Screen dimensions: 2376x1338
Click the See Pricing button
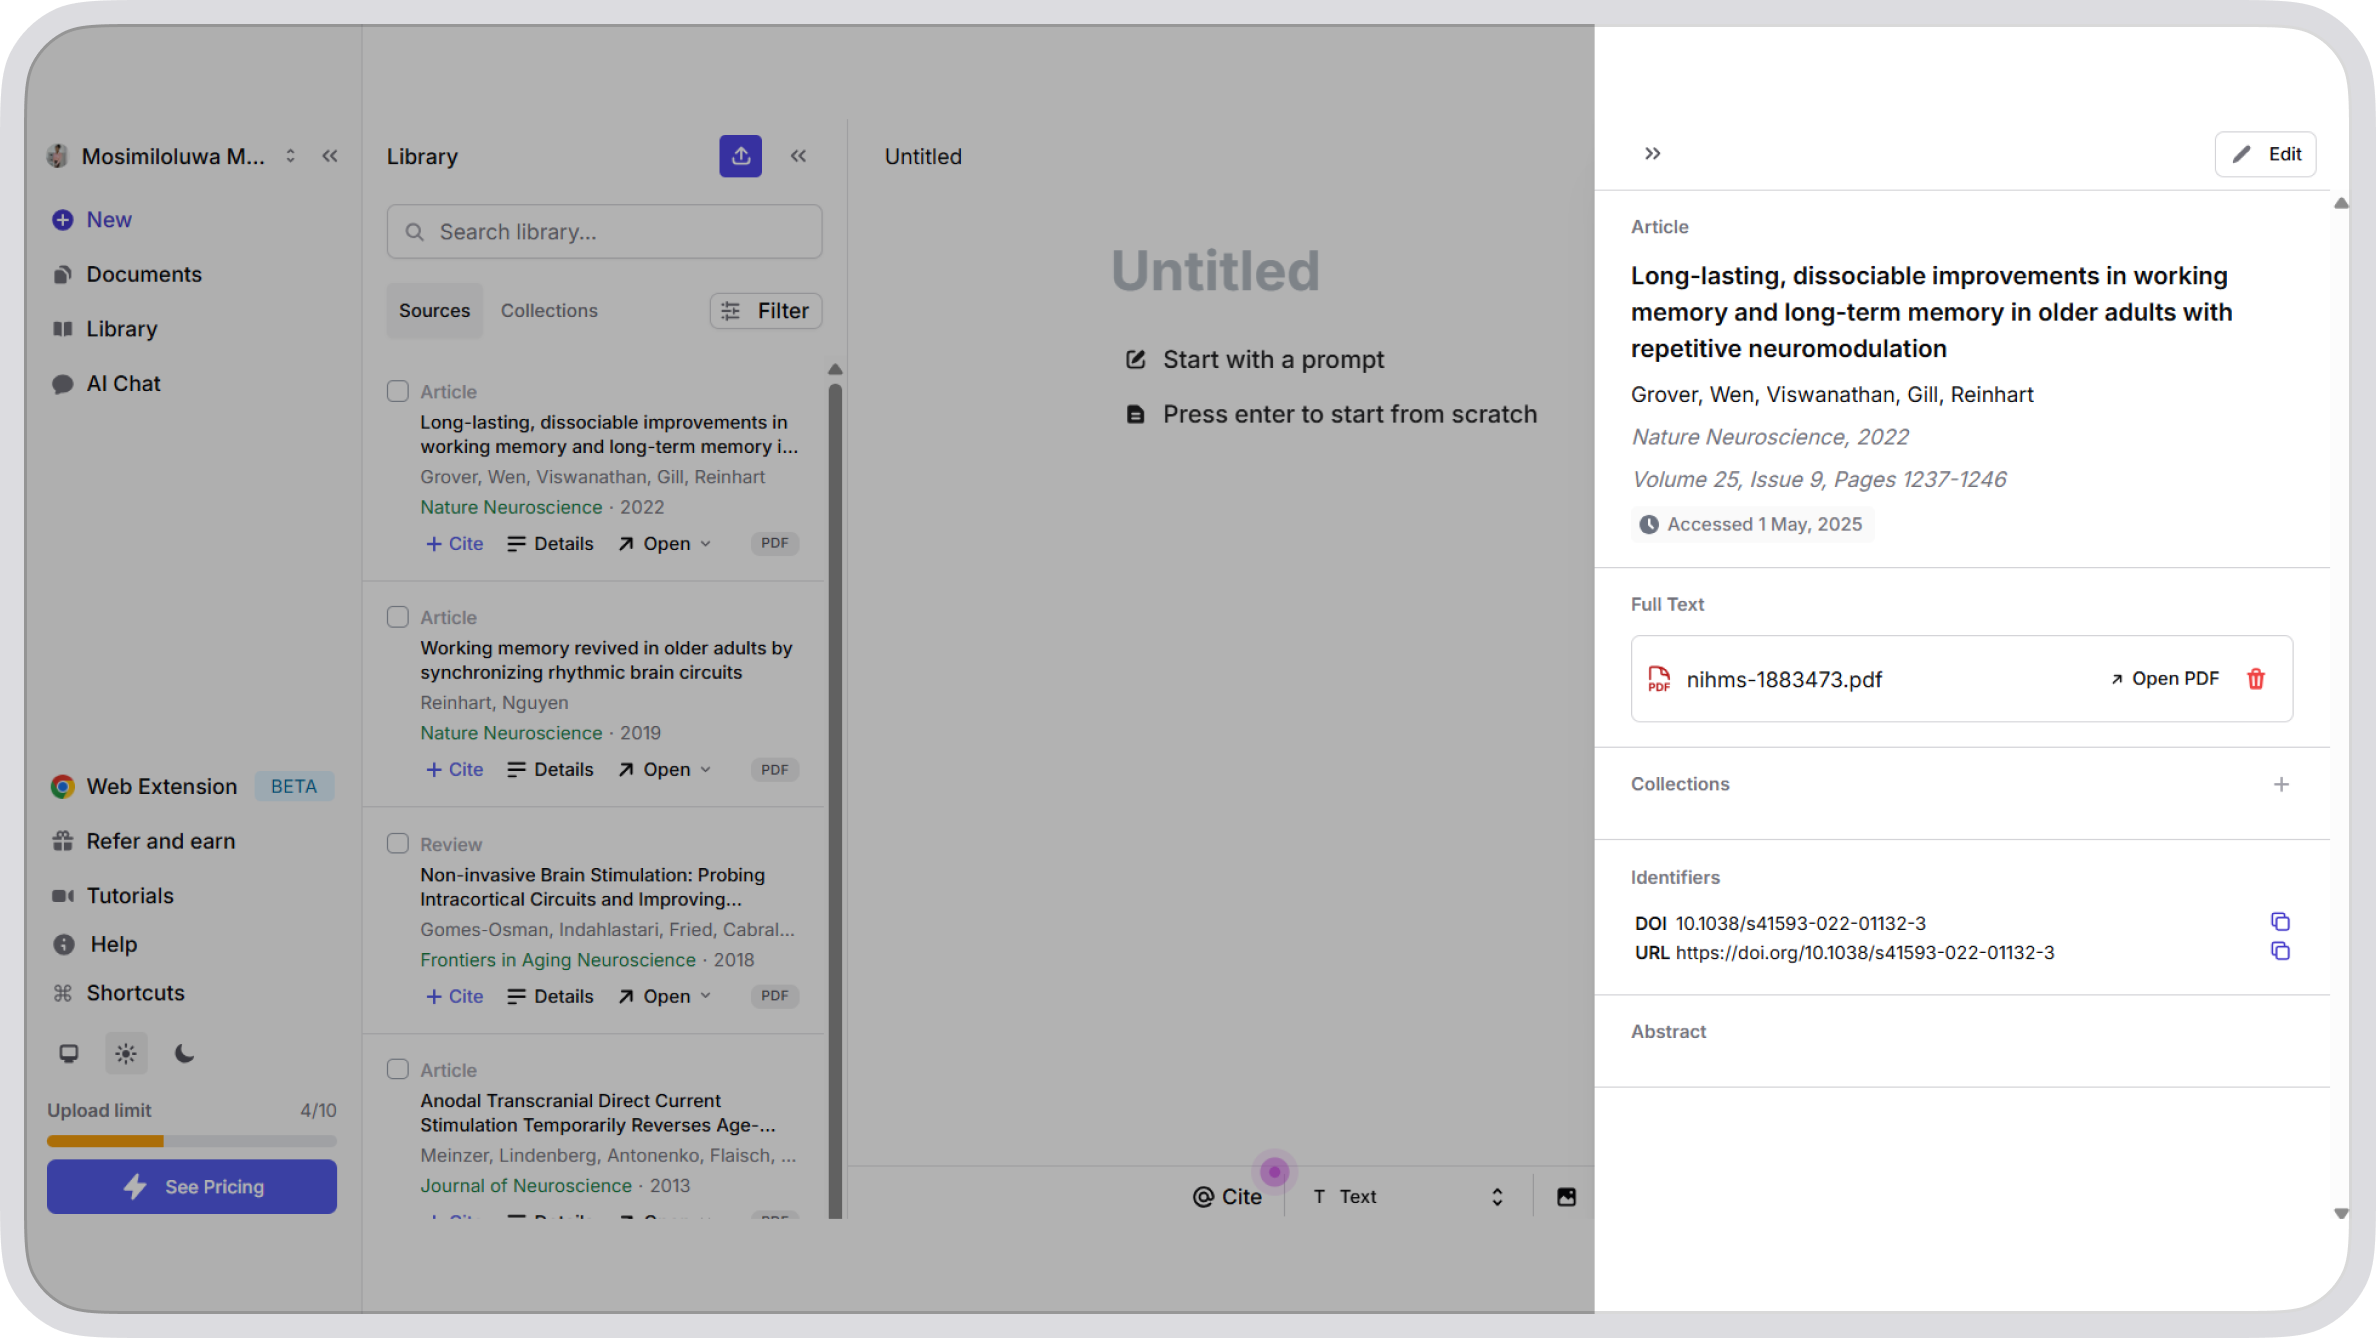tap(192, 1187)
